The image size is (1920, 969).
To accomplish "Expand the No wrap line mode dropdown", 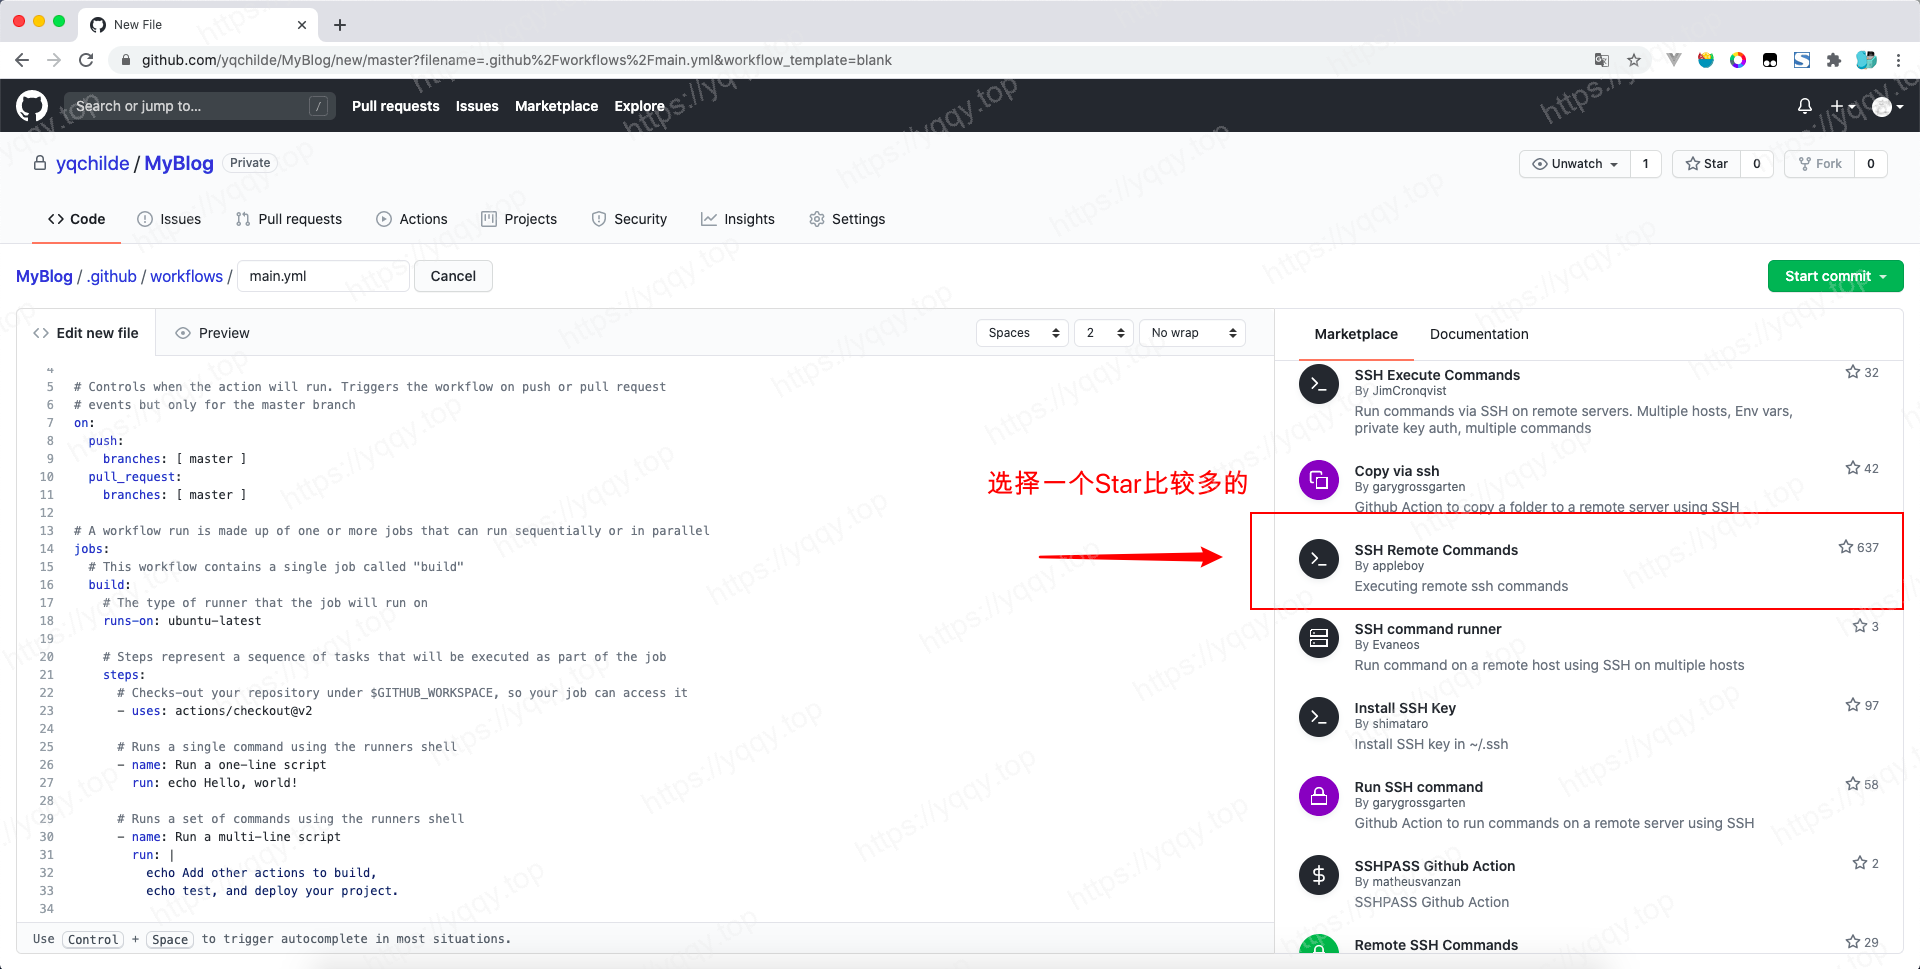I will click(1192, 333).
